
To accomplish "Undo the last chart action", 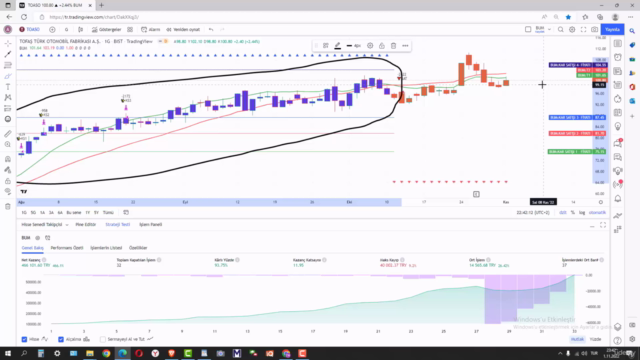I will click(x=211, y=29).
